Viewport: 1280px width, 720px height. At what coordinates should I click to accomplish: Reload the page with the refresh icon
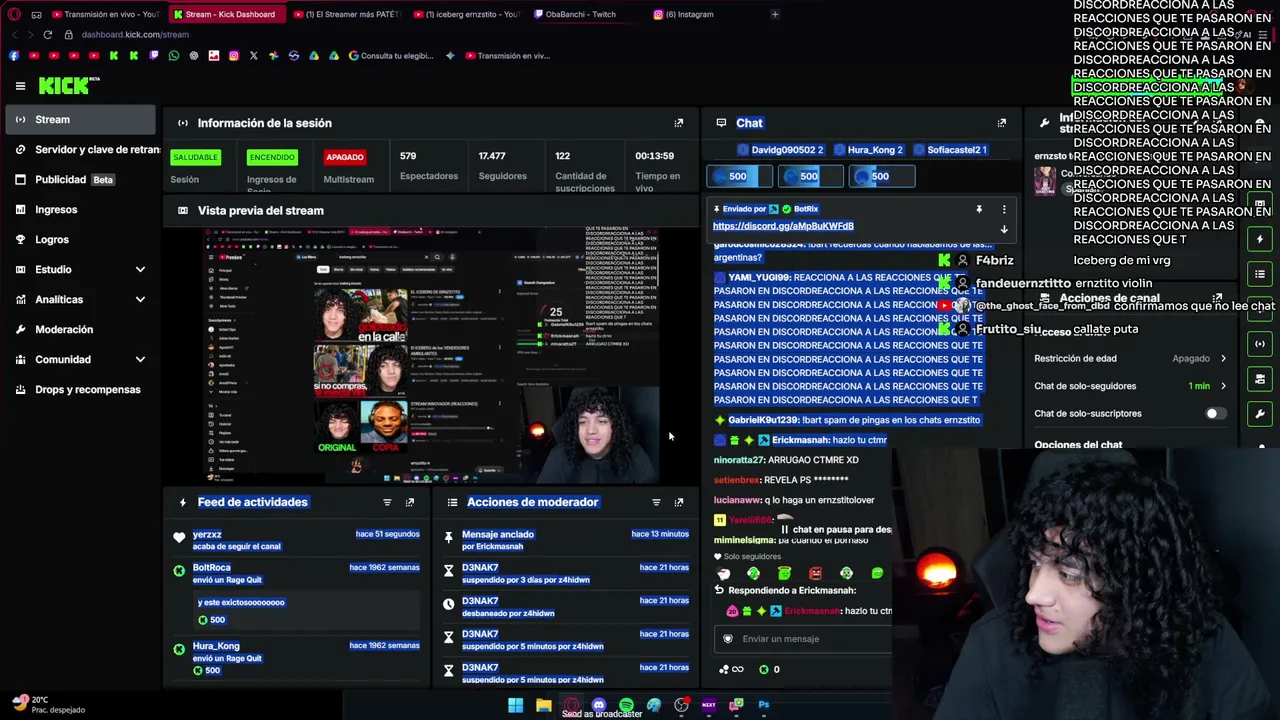(47, 35)
